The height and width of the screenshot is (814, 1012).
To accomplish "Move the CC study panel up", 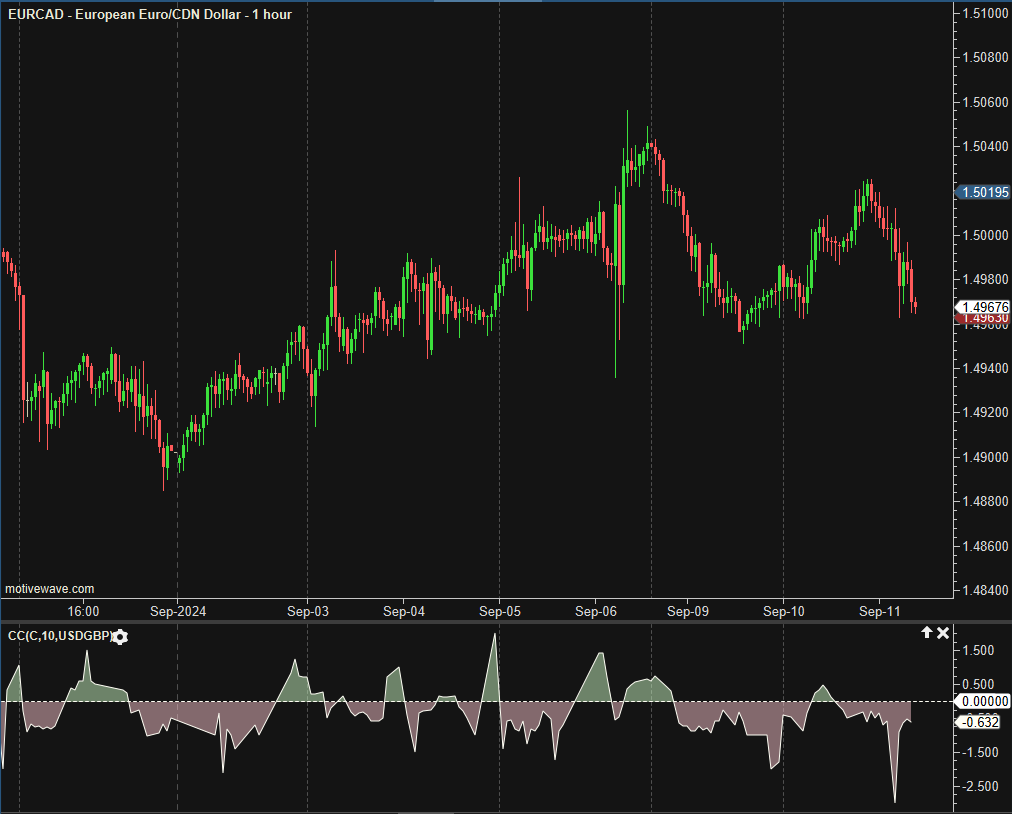I will click(x=926, y=633).
